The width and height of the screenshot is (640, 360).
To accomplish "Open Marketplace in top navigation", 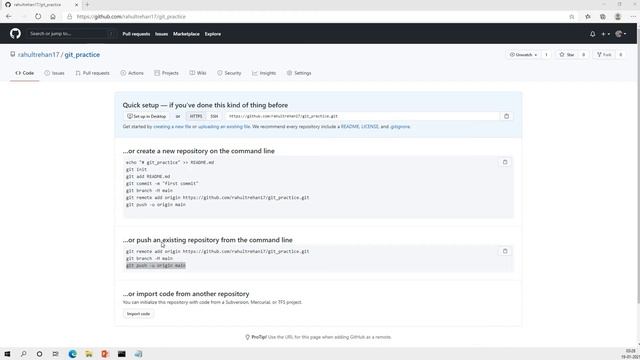I will pos(186,34).
